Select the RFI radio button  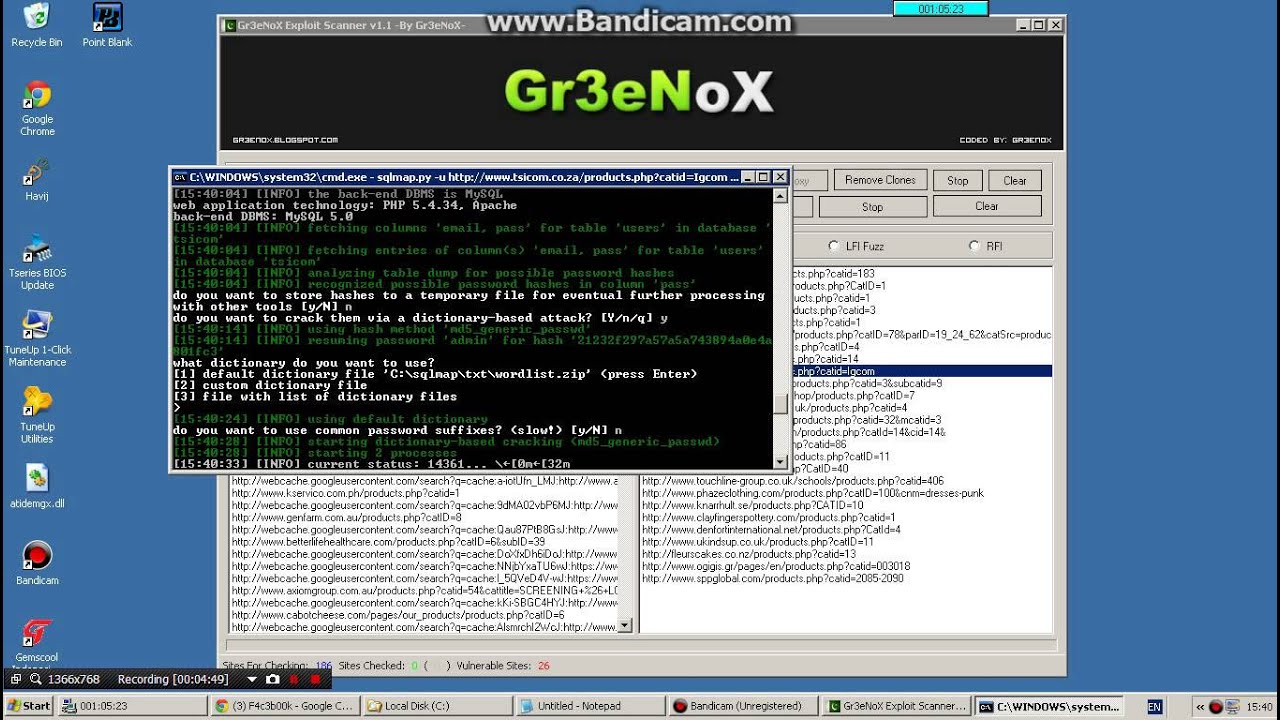pos(974,246)
